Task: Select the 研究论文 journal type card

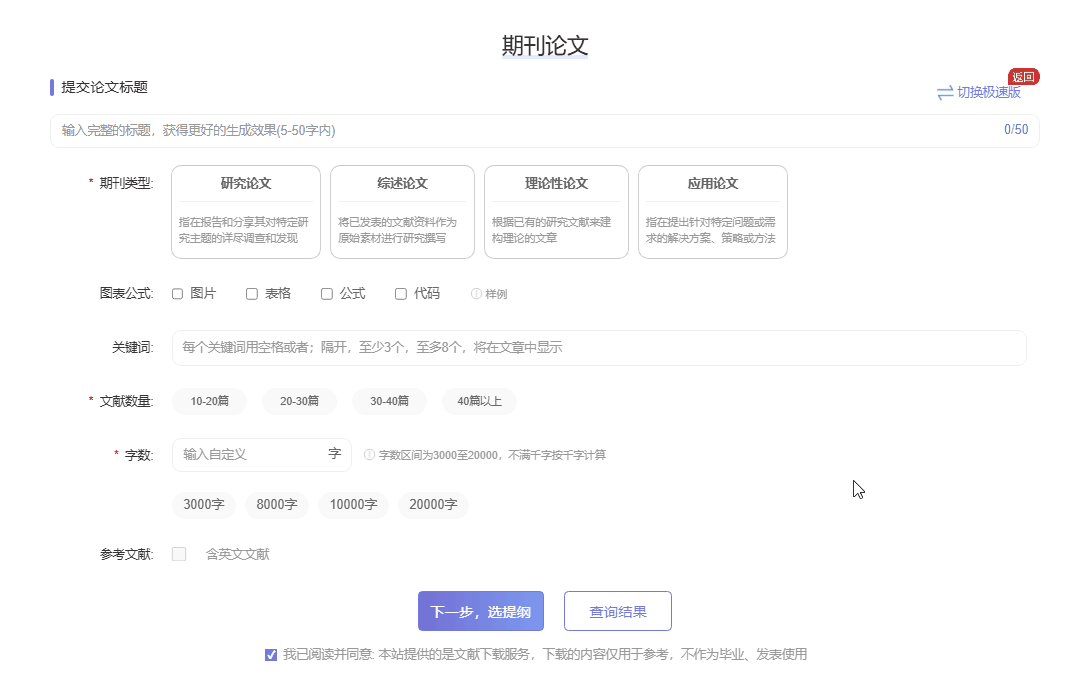Action: (x=246, y=212)
